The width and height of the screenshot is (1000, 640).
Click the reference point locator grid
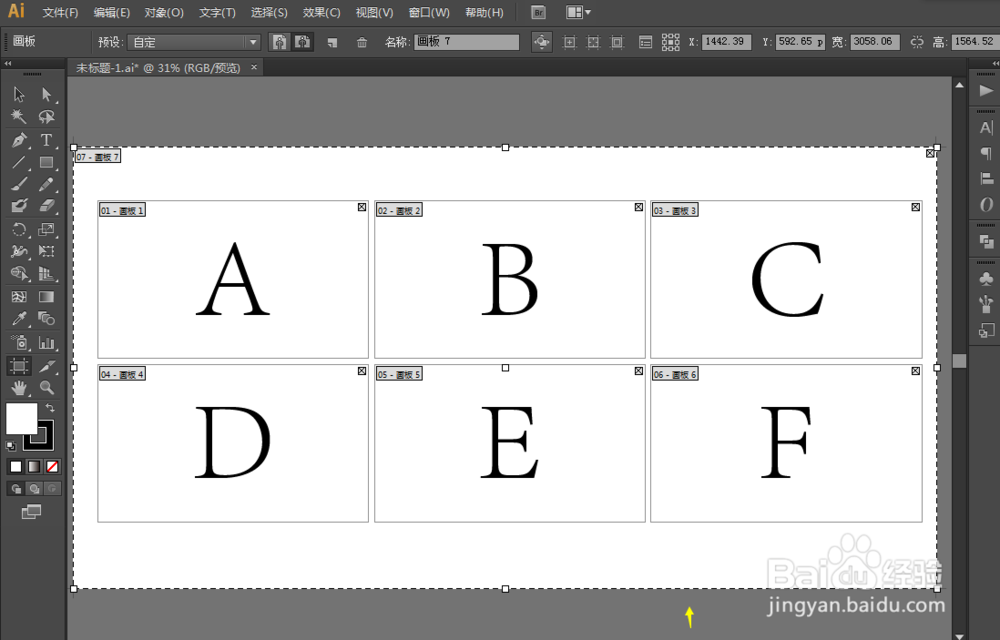click(x=670, y=42)
